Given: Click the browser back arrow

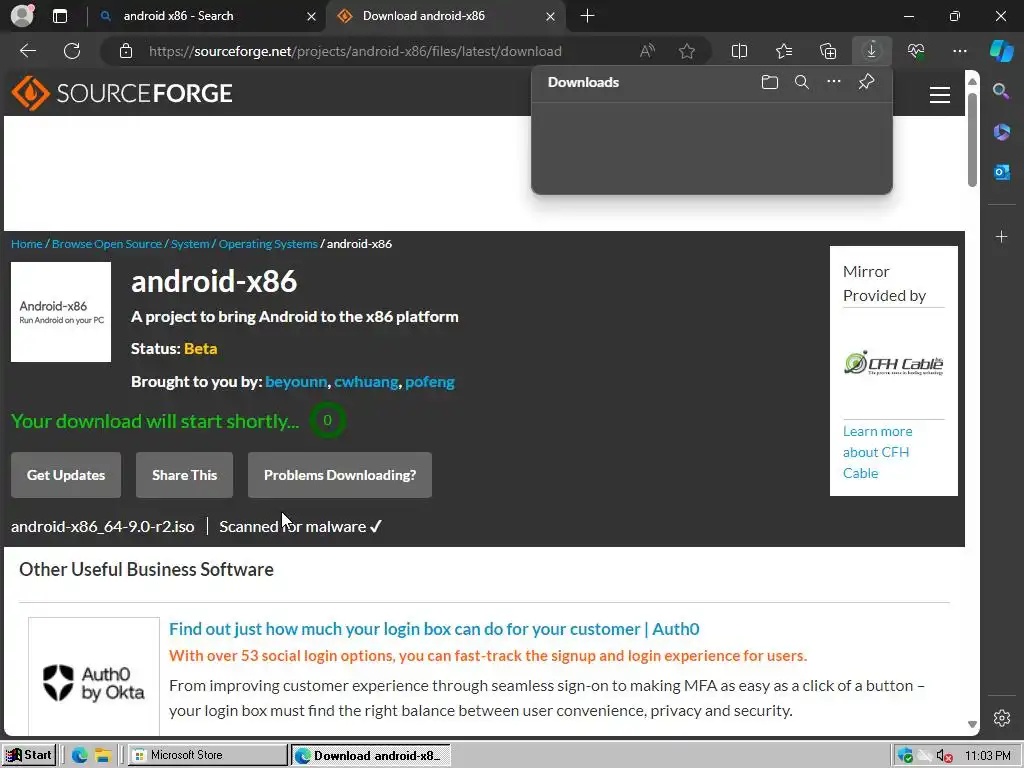Looking at the screenshot, I should [28, 51].
